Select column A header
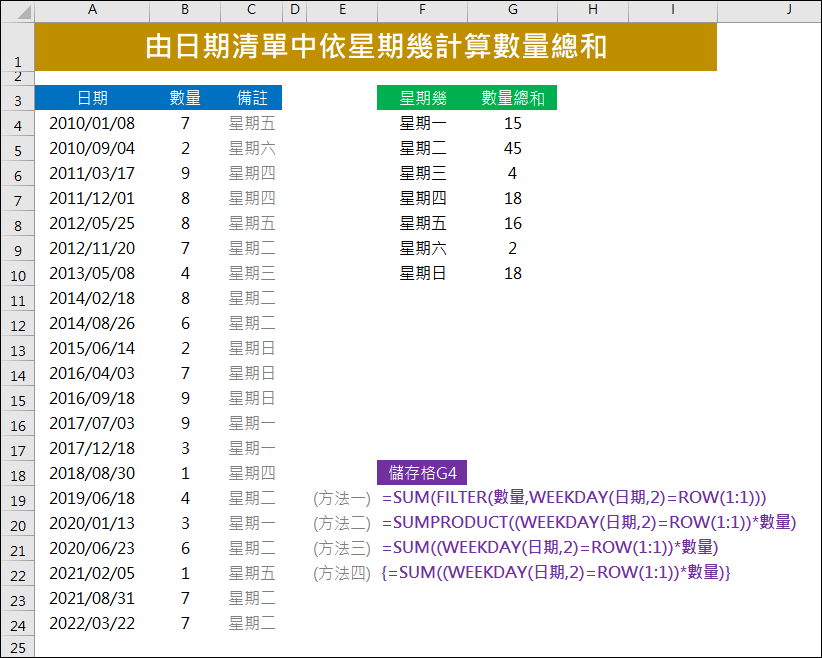Image resolution: width=822 pixels, height=658 pixels. (92, 9)
